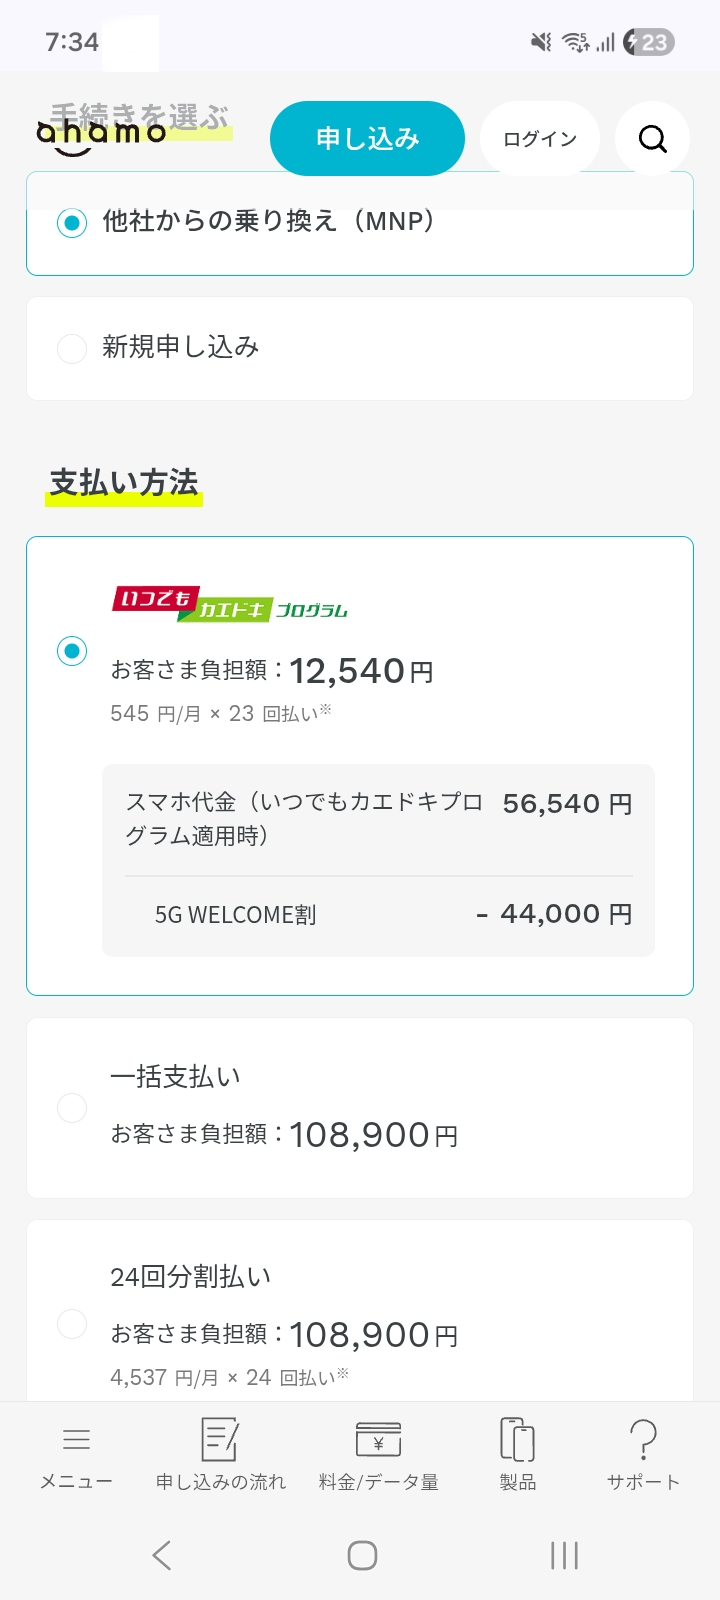Open the Android recent apps button
This screenshot has width=720, height=1600.
tap(564, 1555)
